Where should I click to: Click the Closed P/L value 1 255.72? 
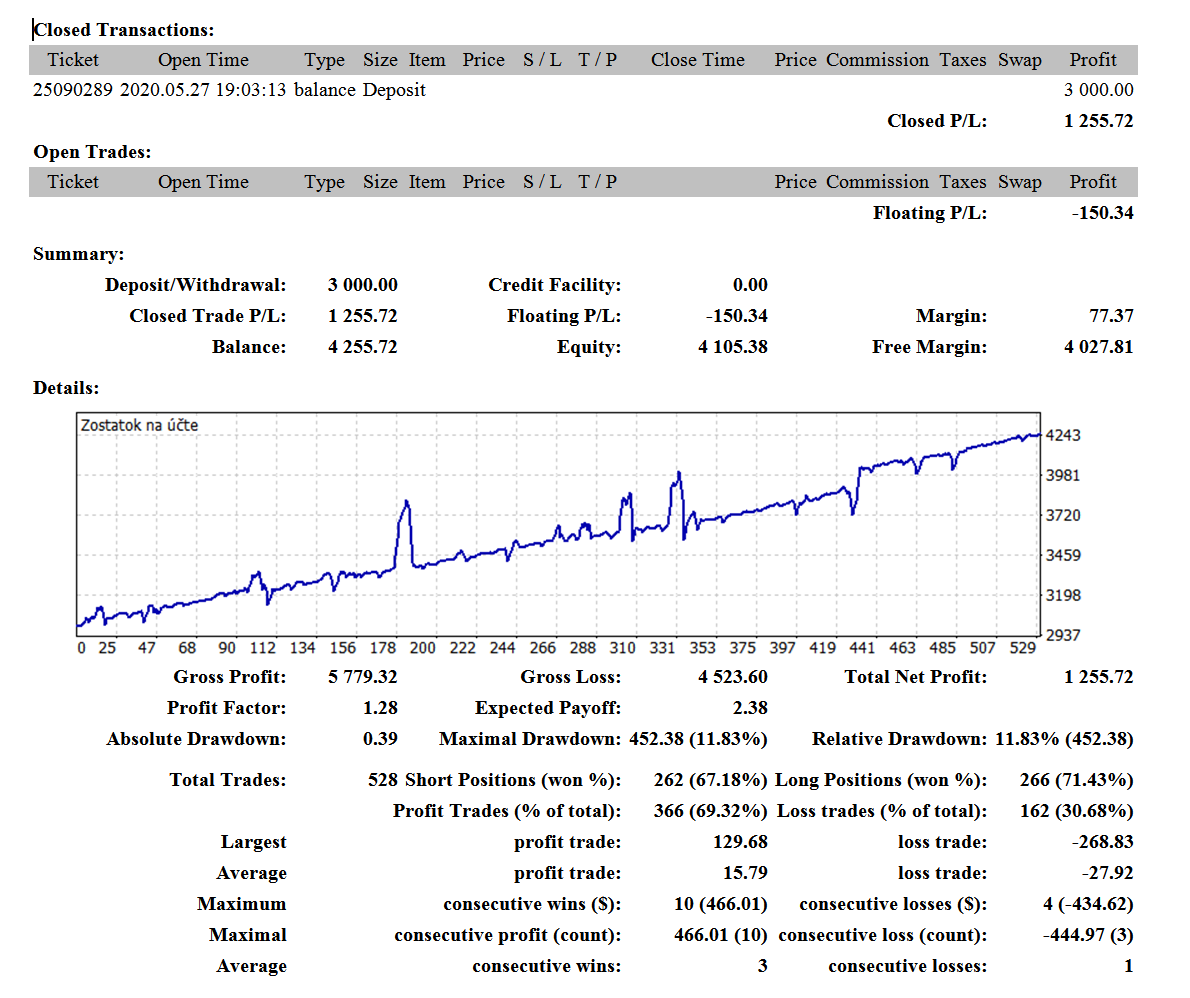(1098, 121)
